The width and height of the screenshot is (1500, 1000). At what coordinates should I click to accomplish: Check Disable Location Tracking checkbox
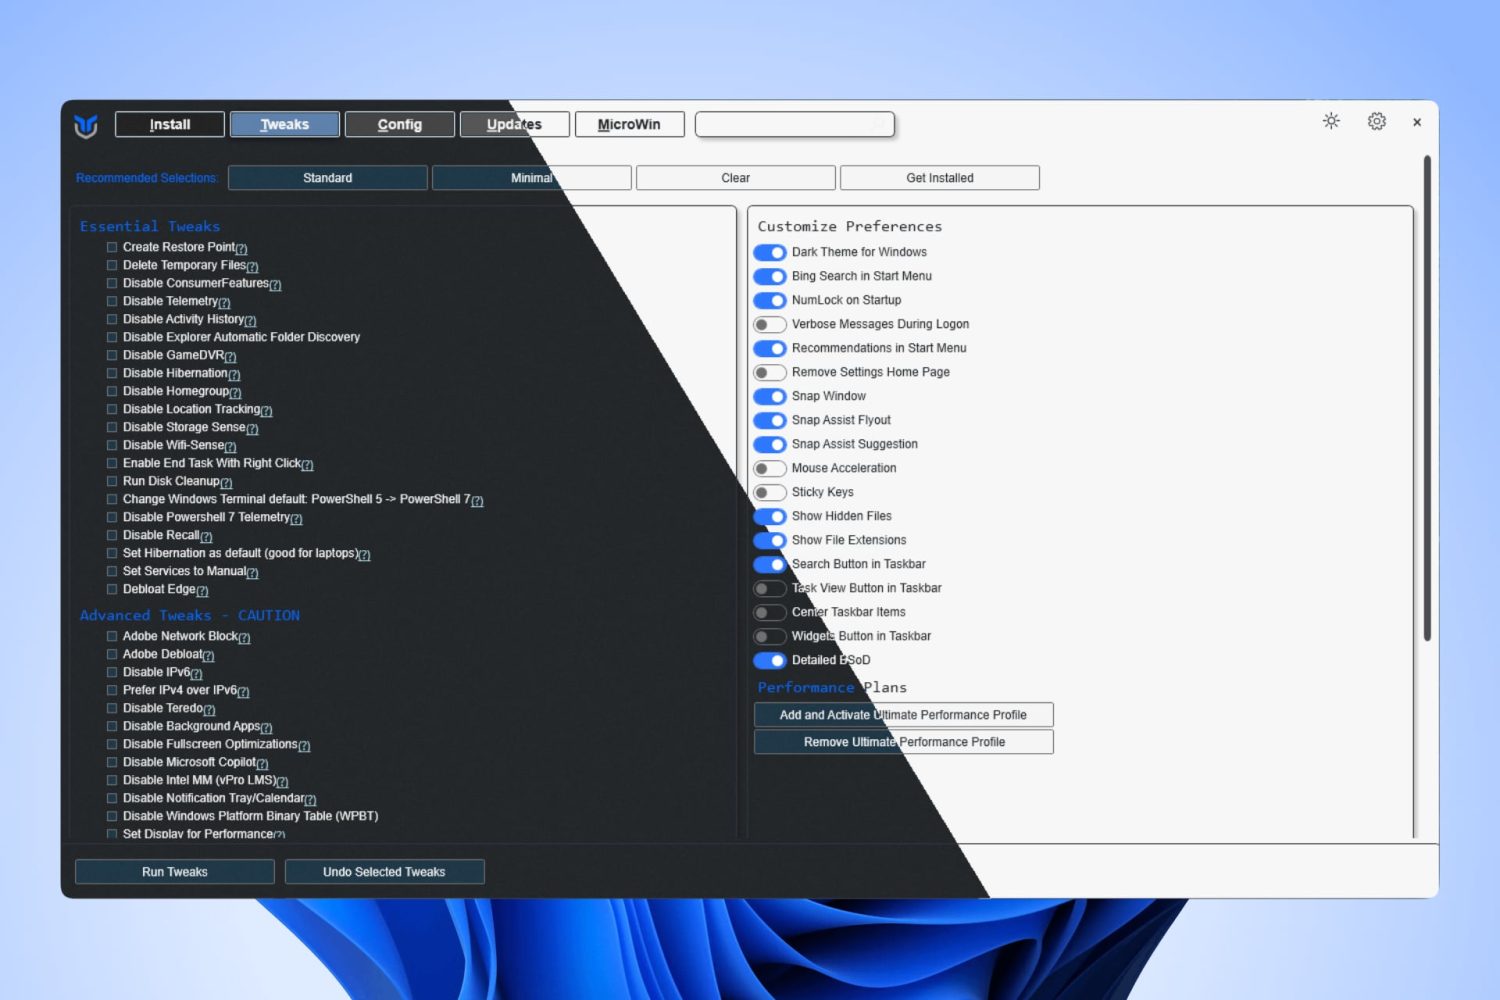coord(112,409)
